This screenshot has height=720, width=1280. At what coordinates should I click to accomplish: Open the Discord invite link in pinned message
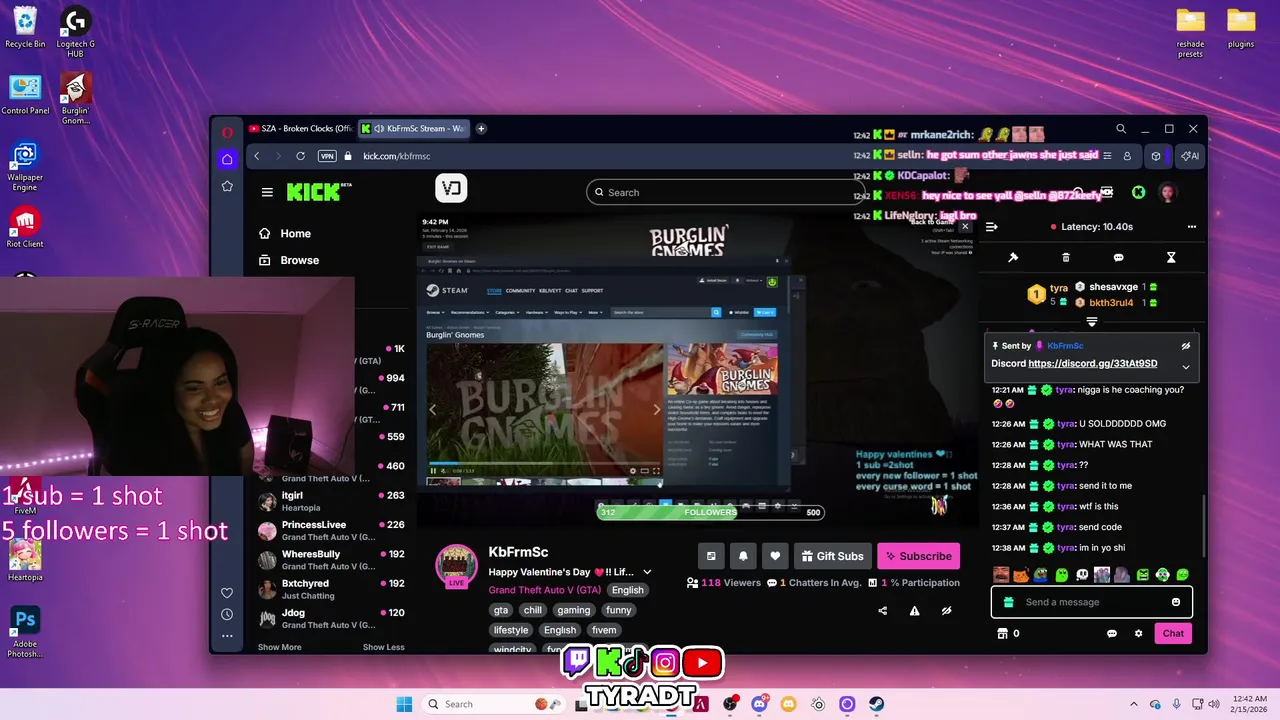pyautogui.click(x=1092, y=364)
